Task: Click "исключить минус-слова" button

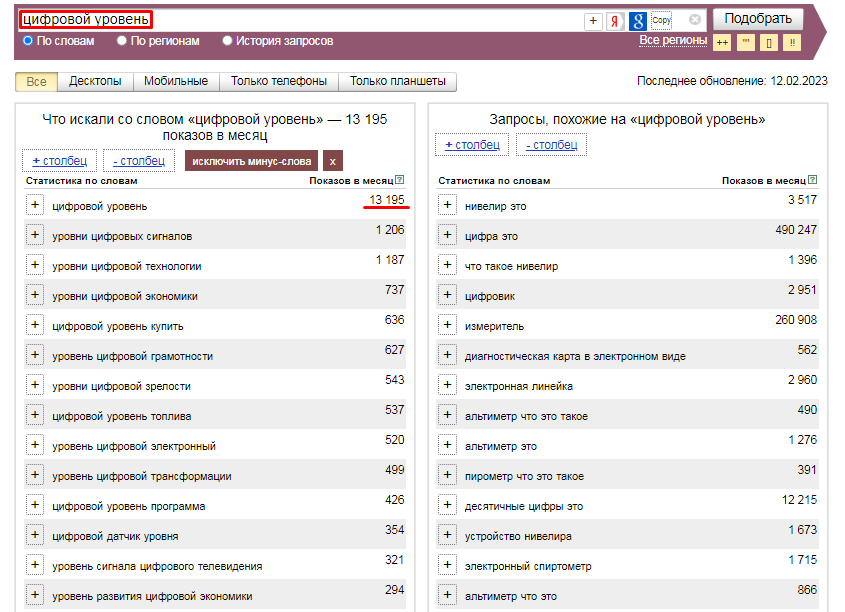Action: pyautogui.click(x=252, y=160)
